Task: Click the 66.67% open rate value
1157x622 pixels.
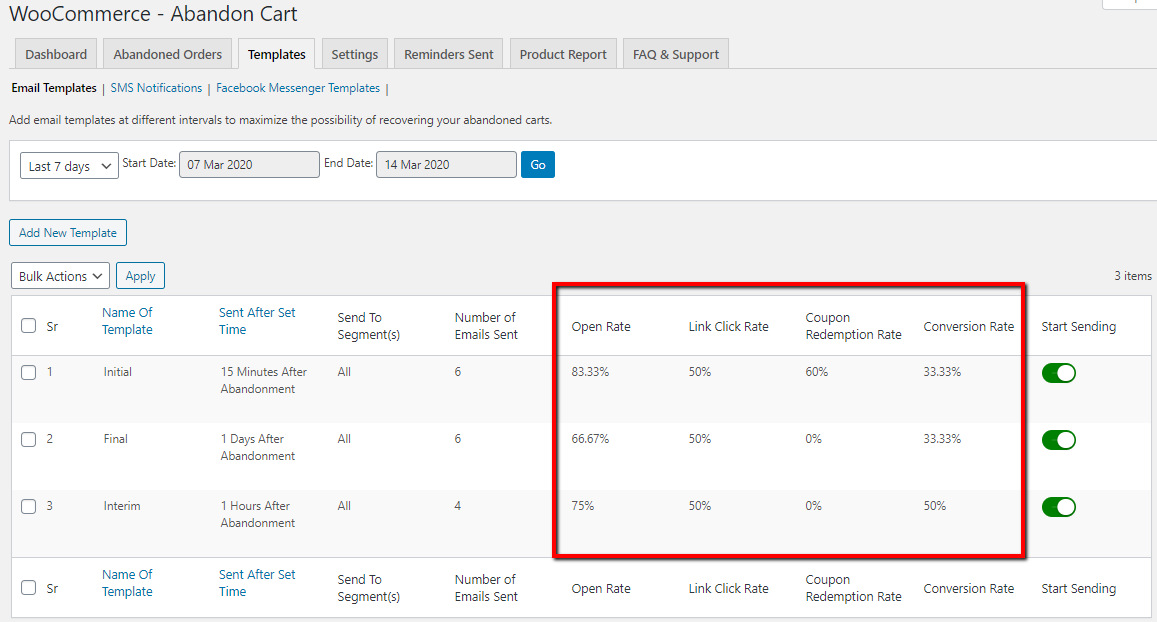Action: 590,439
